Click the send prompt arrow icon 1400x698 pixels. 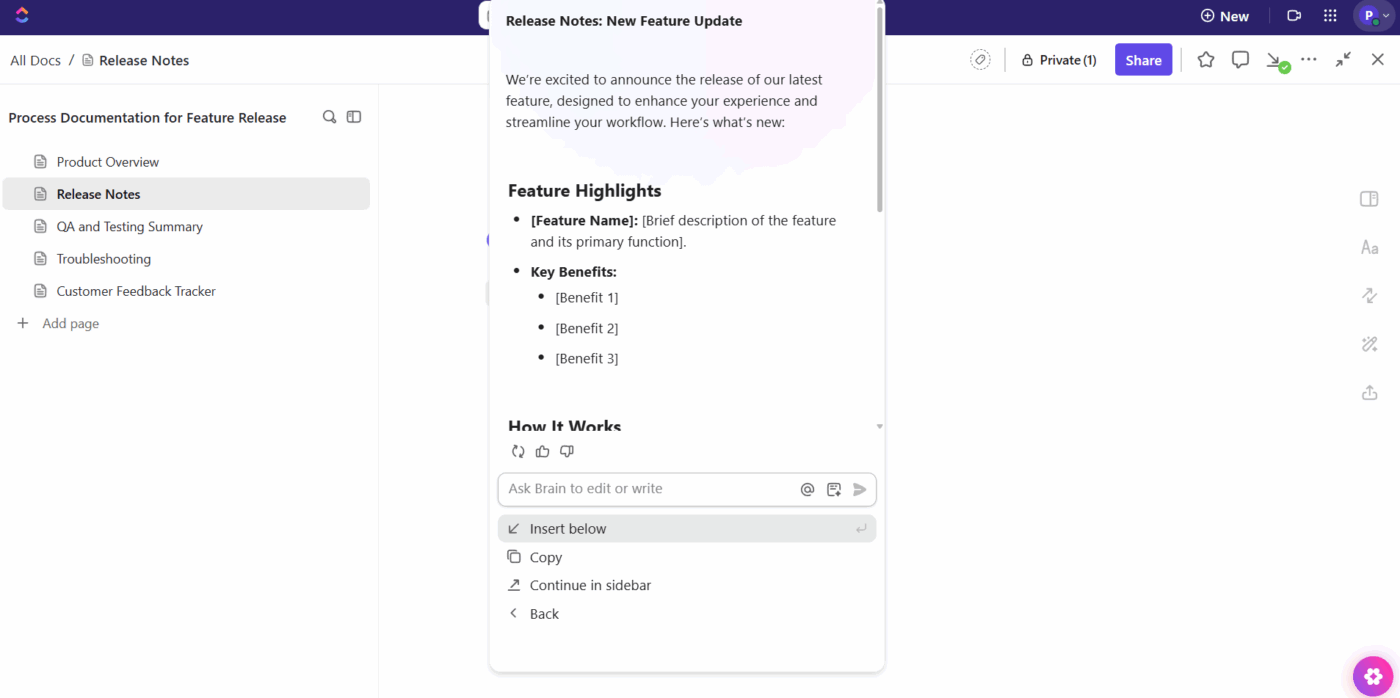tap(859, 489)
